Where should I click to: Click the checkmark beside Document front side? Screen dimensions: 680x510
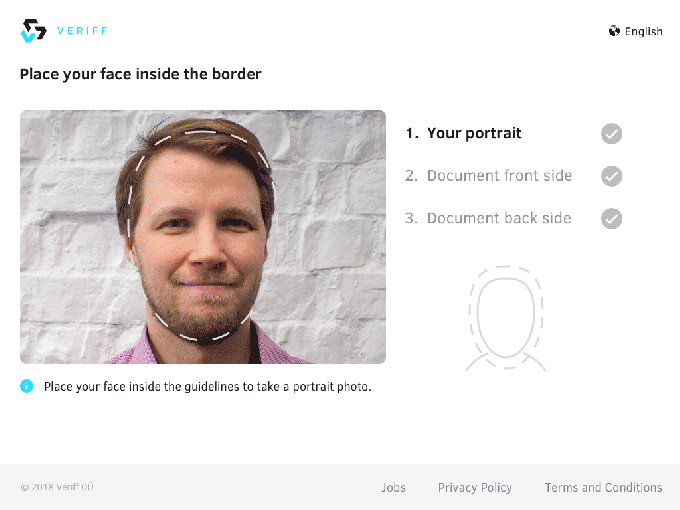(x=611, y=176)
